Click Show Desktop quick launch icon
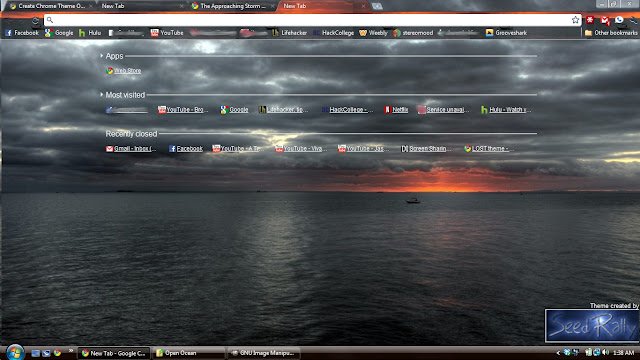640x360 pixels. click(x=36, y=353)
